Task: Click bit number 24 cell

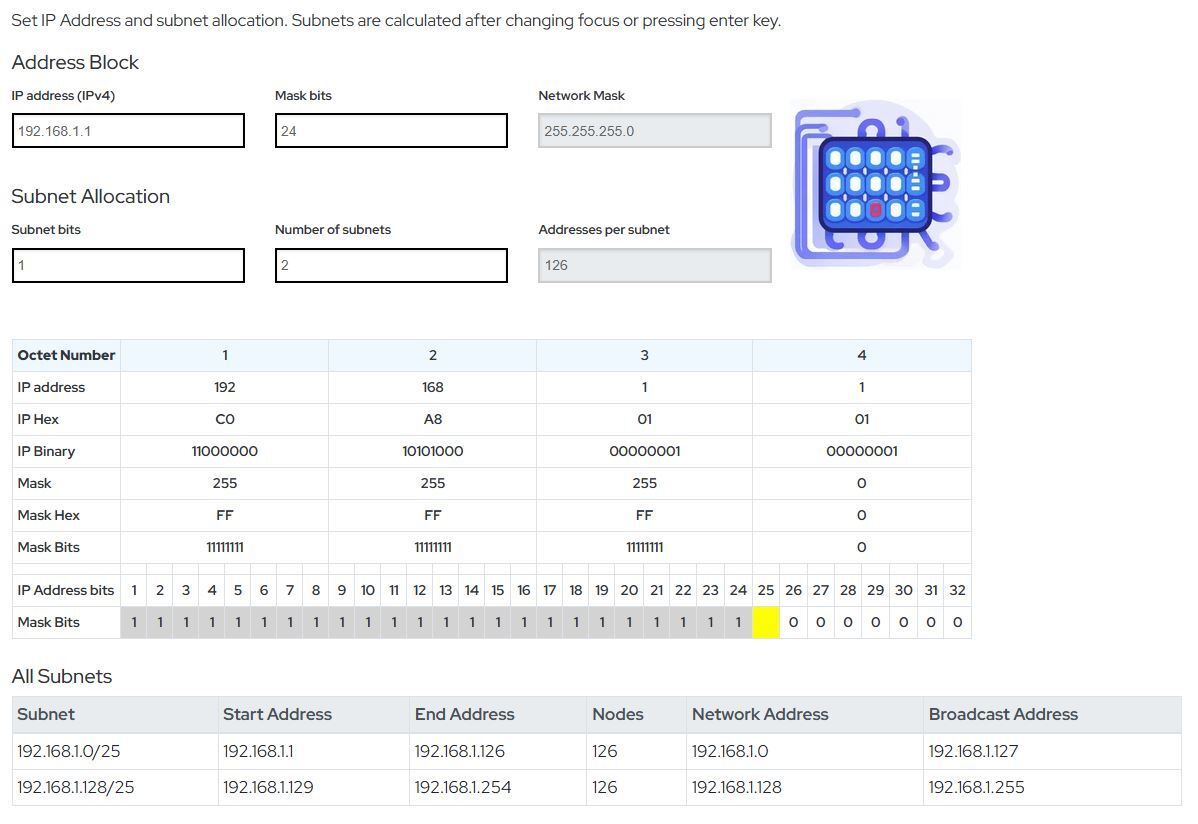Action: point(738,590)
